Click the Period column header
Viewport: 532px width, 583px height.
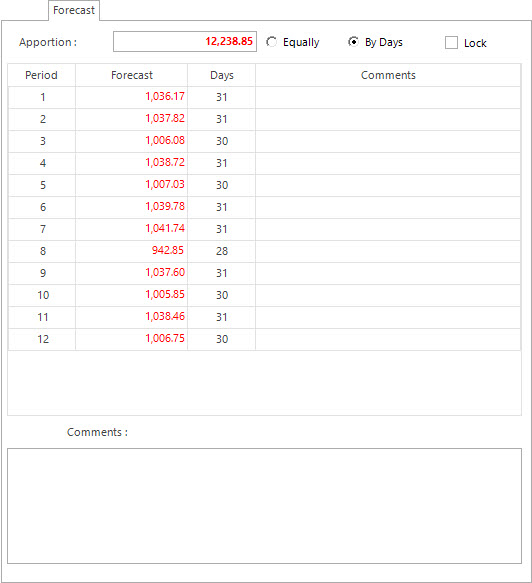[x=42, y=75]
